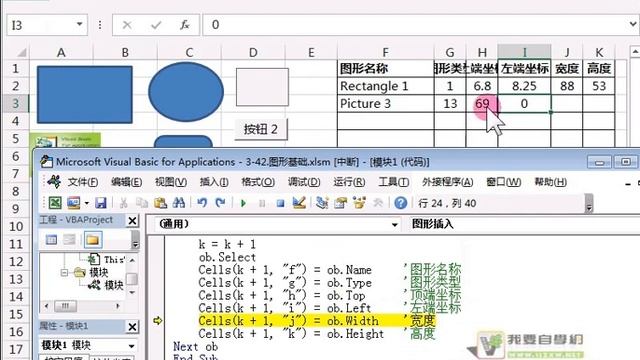Screen dimensions: 640x360
Task: Close the 工程 - VBAProject pane
Action: 132,221
